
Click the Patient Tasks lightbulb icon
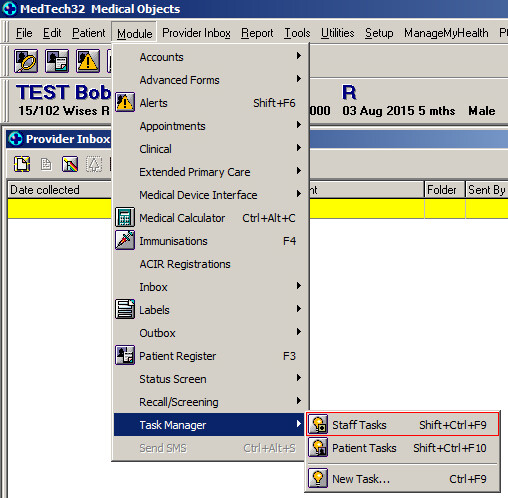(x=318, y=447)
